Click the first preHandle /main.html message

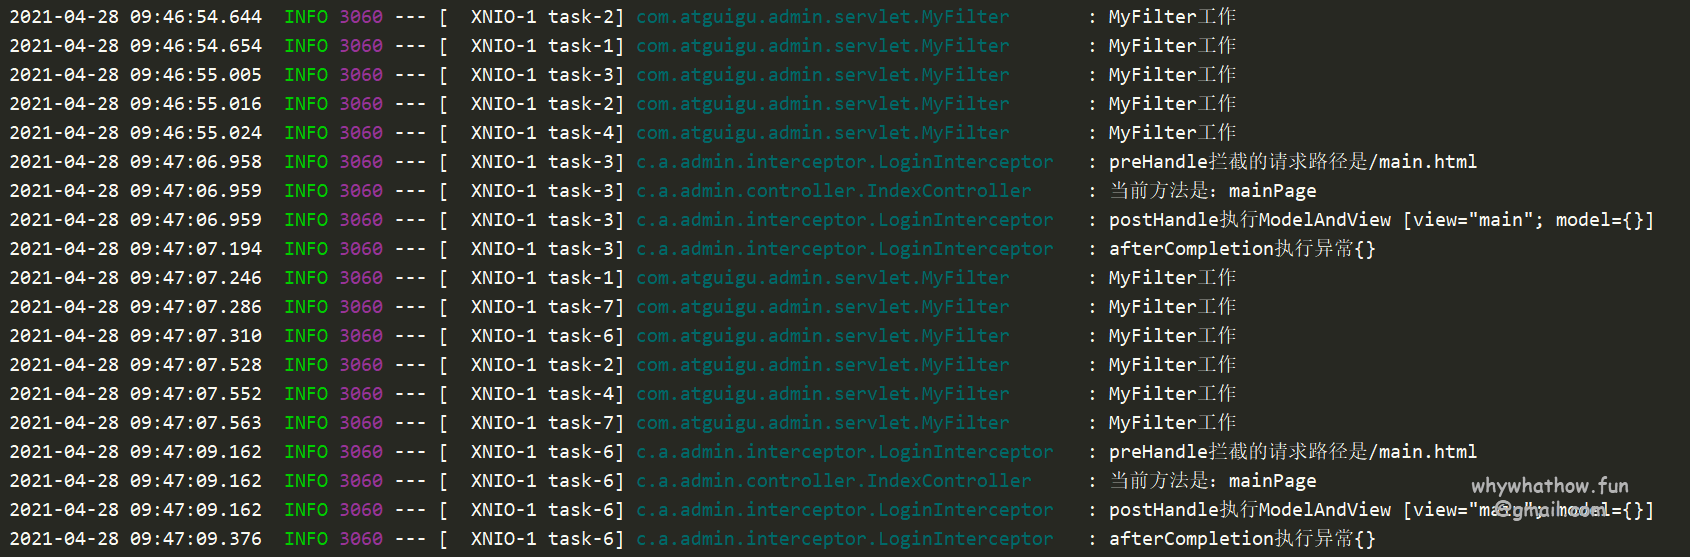pyautogui.click(x=1292, y=162)
